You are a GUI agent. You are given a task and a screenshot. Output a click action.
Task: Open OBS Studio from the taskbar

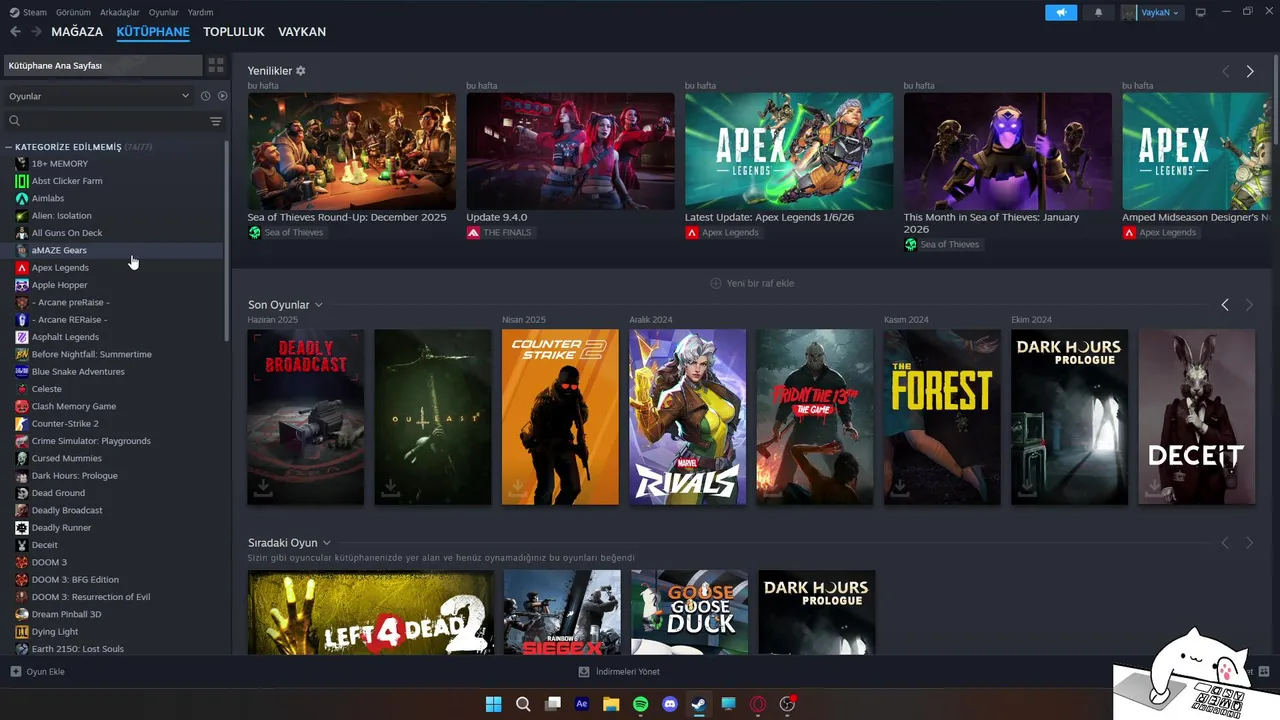pos(787,704)
